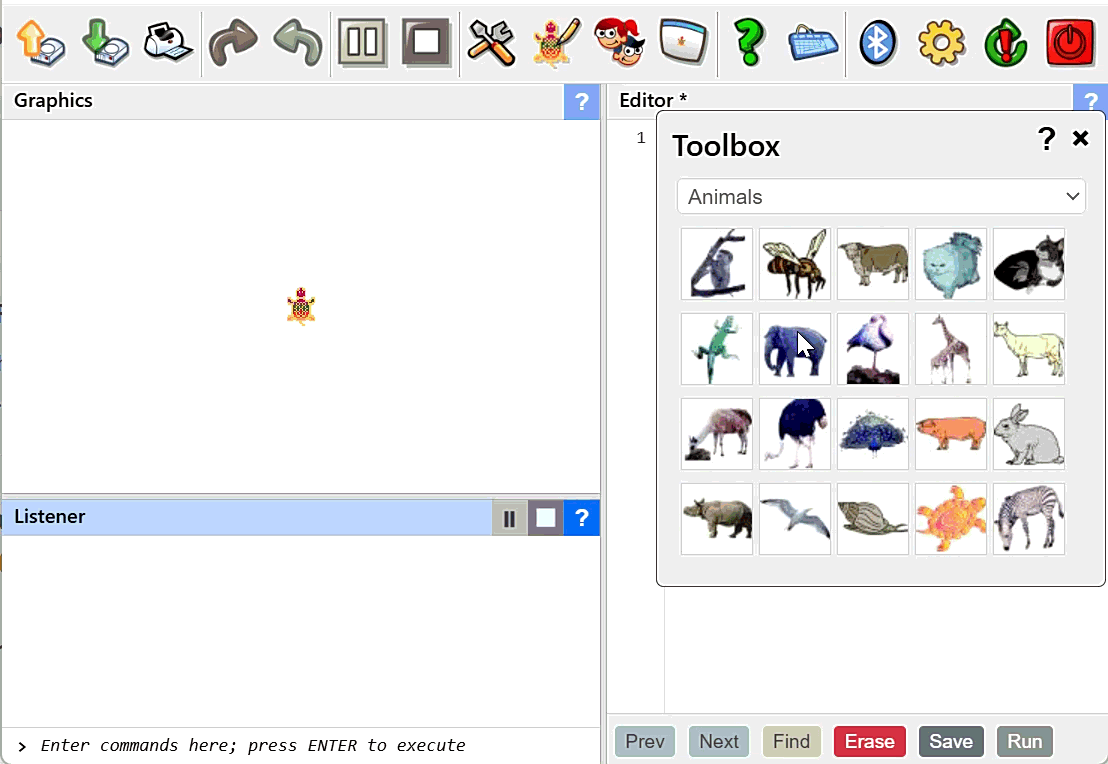Pause execution in the Listener header
The height and width of the screenshot is (764, 1108).
point(509,518)
